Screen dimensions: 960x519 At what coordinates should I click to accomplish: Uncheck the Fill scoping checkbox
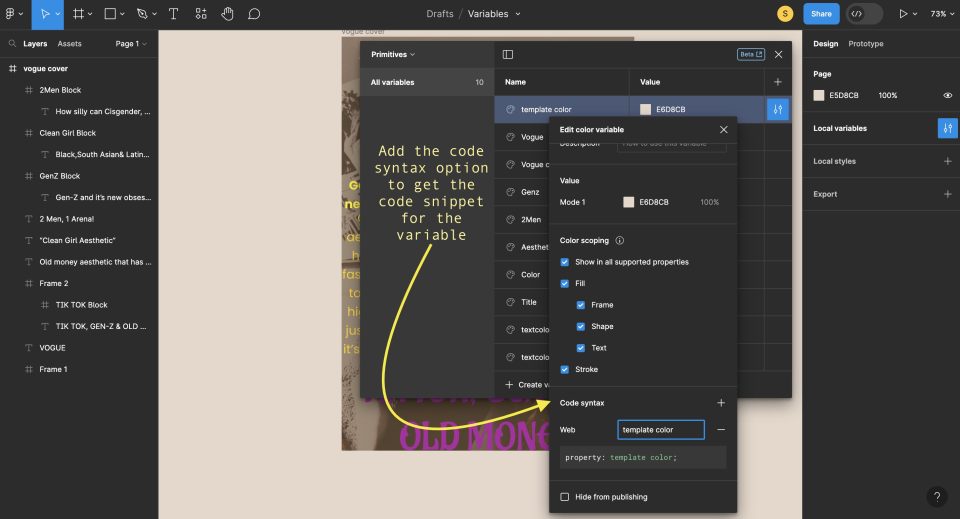tap(564, 283)
